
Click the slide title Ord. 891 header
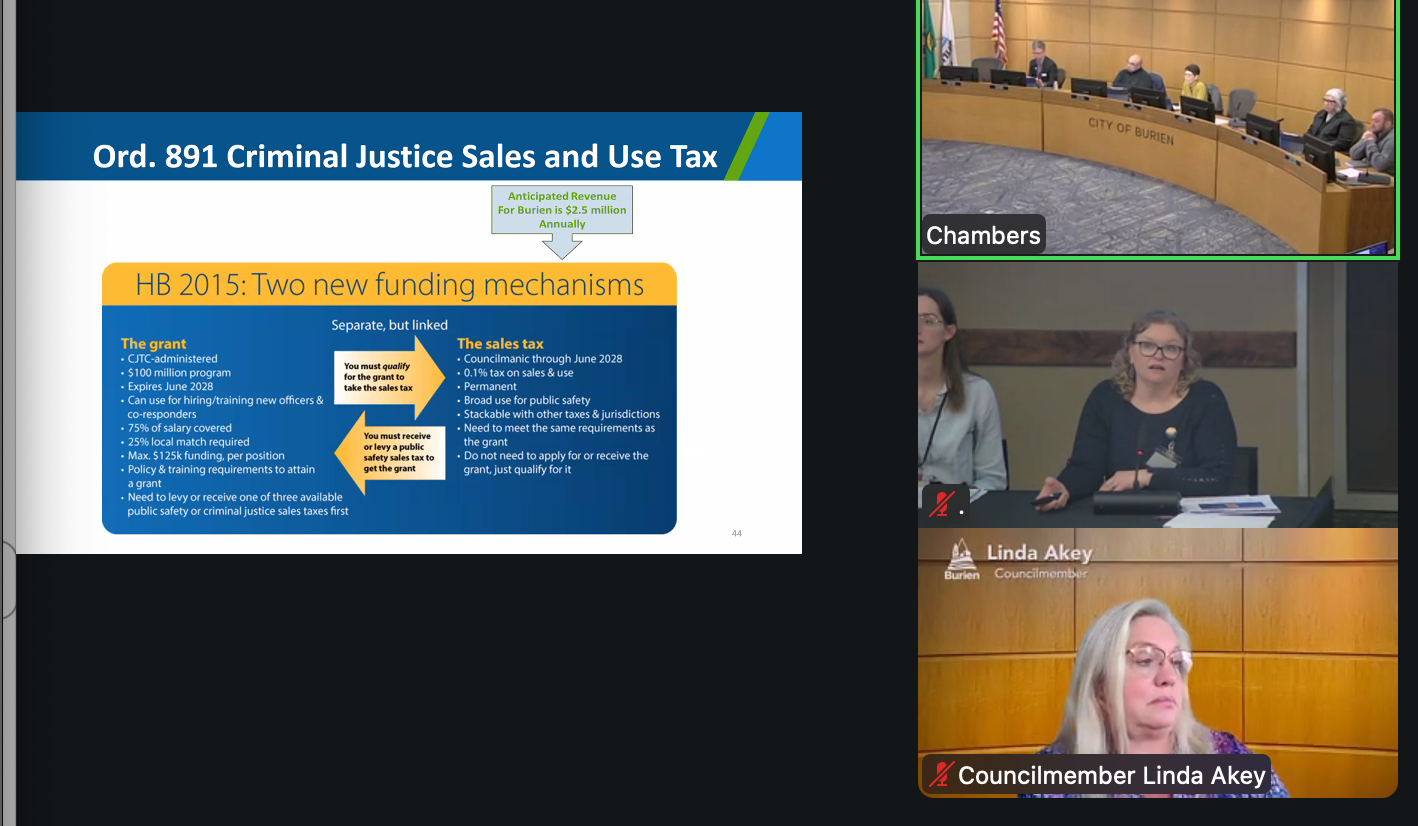coord(405,156)
